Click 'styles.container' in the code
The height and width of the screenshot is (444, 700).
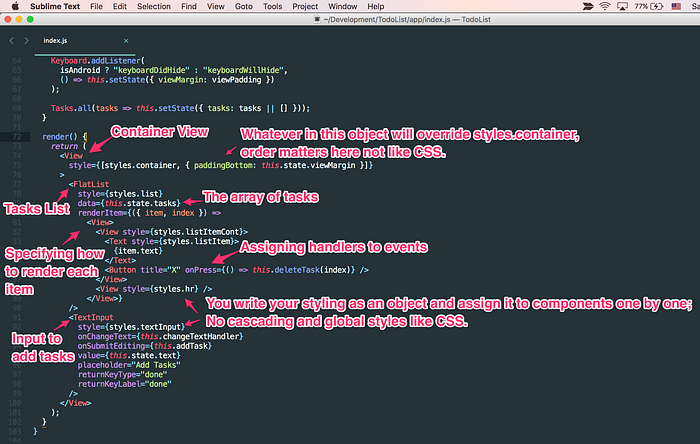(141, 165)
